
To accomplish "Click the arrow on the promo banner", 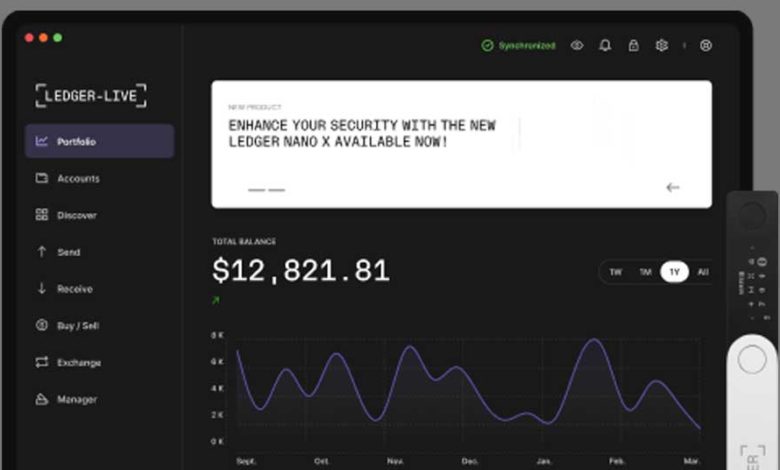I will coord(673,187).
